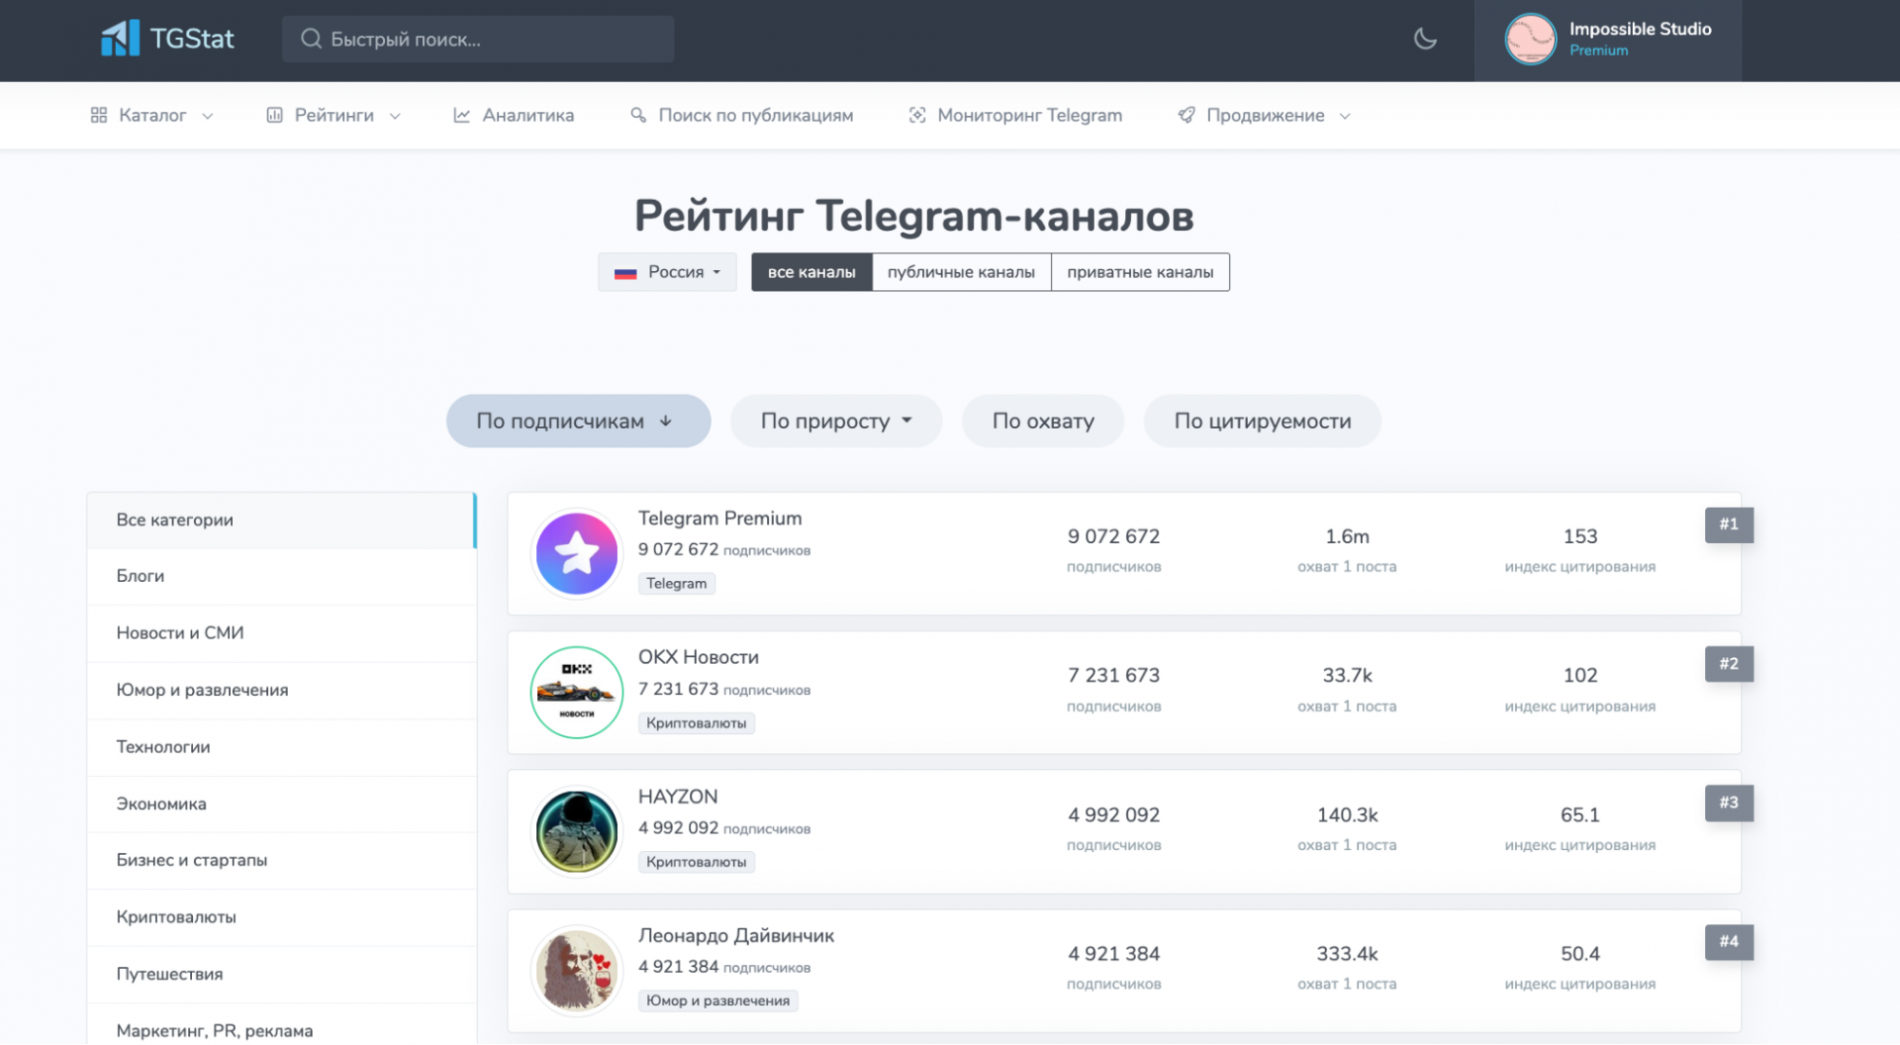Viewport: 1900px width, 1045px height.
Task: Click citation index 102 for OKX Новости
Action: (1580, 675)
